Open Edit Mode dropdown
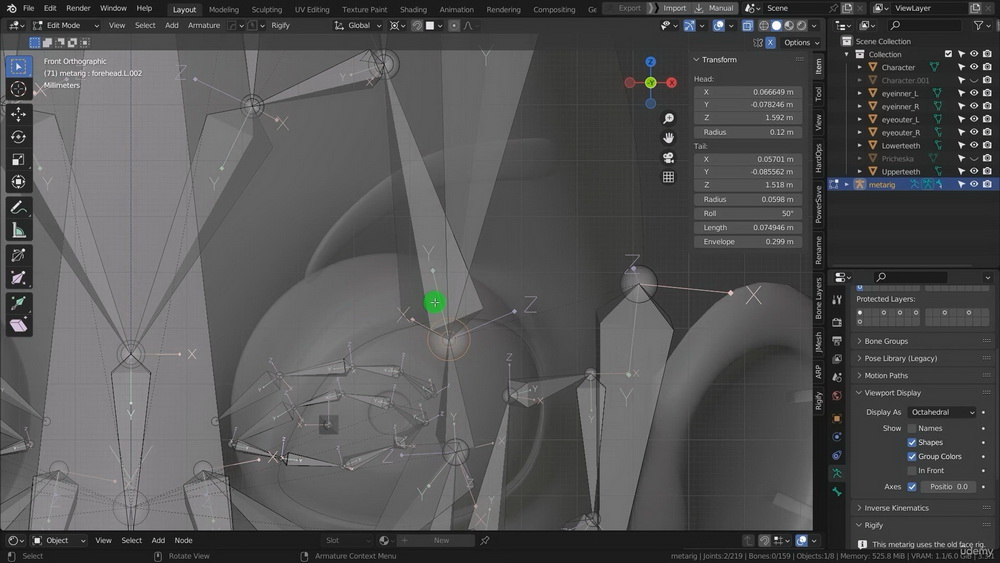The width and height of the screenshot is (1000, 563). 66,26
